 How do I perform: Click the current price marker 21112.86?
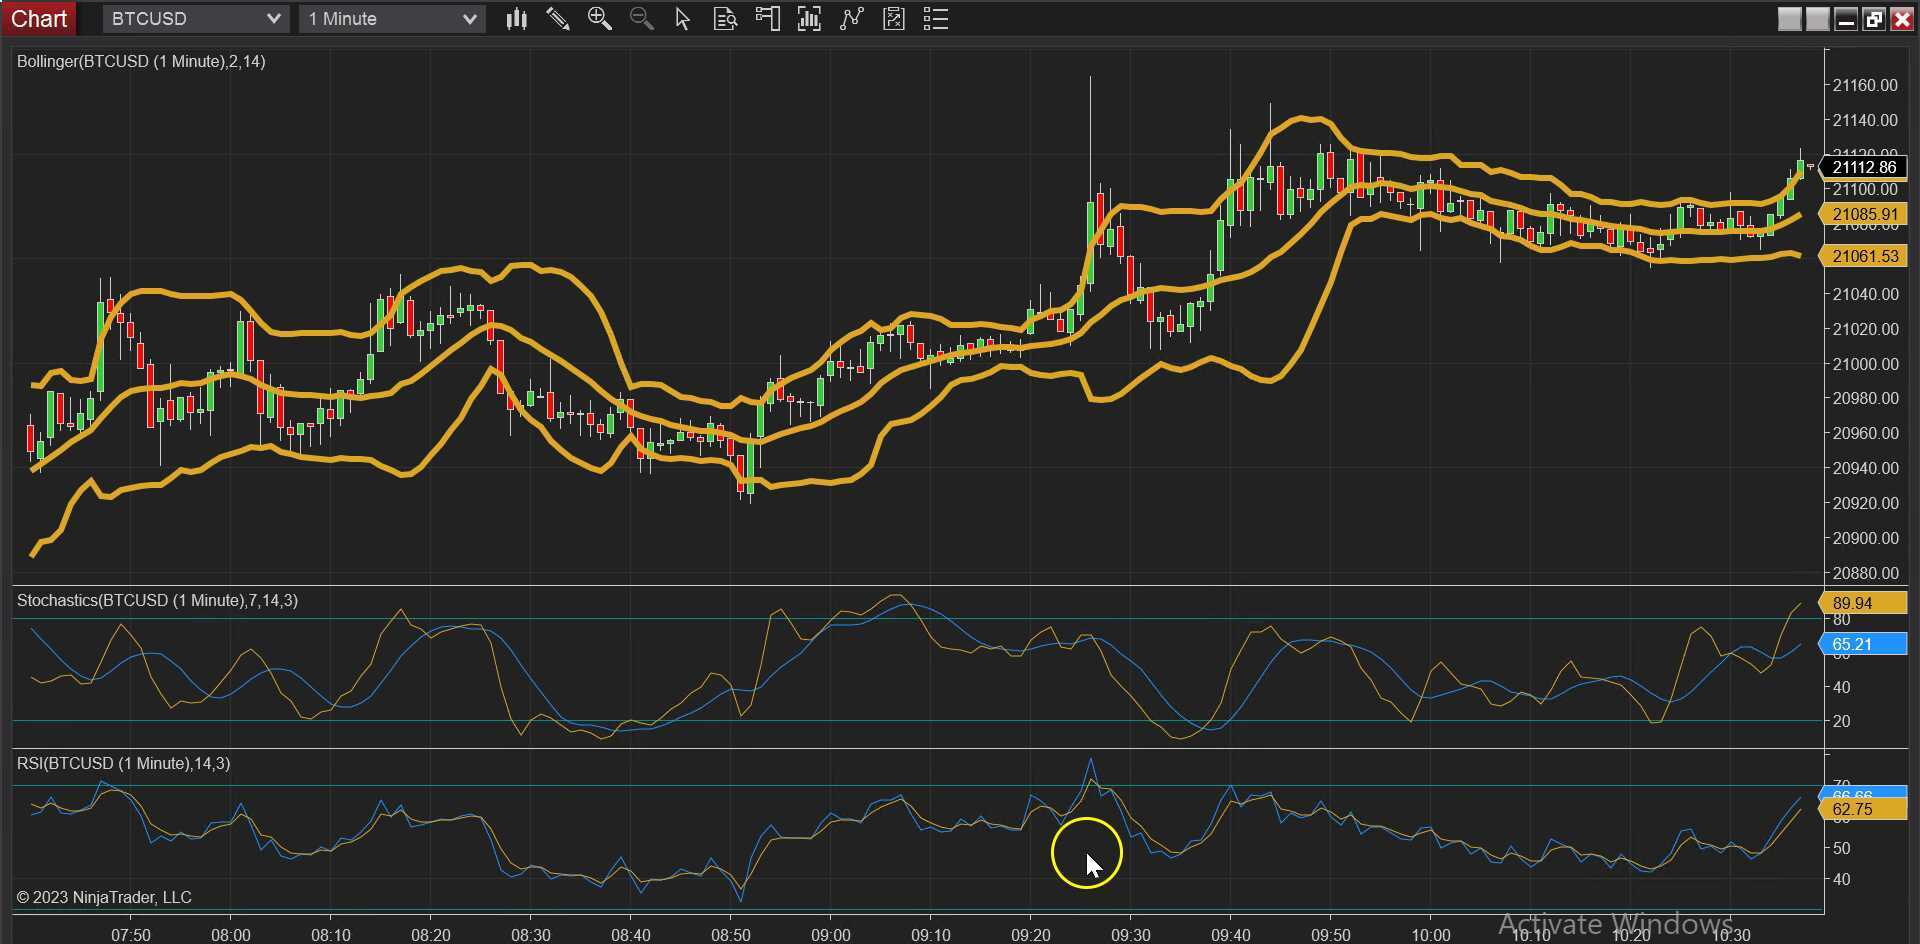pos(1864,167)
